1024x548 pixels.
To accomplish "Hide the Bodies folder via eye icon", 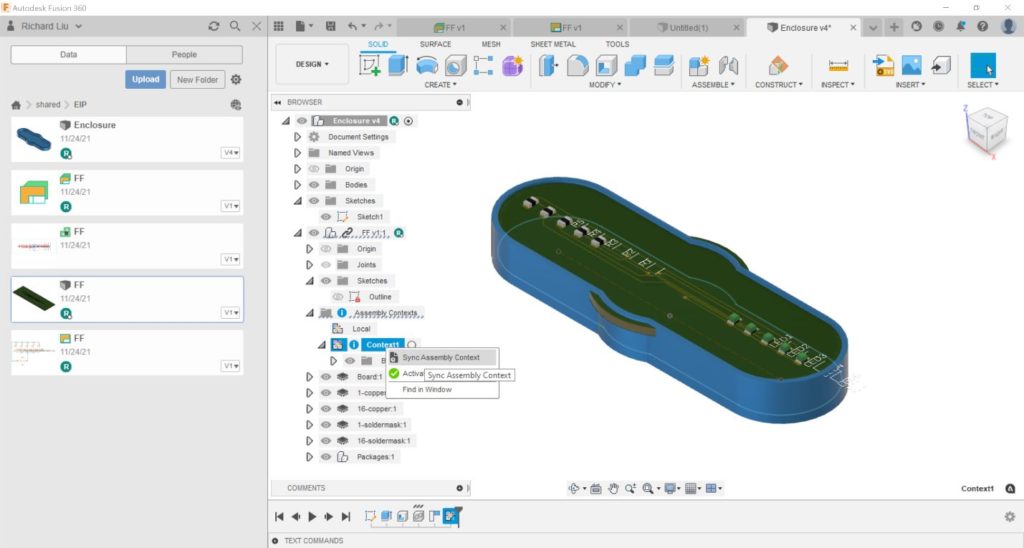I will [314, 185].
